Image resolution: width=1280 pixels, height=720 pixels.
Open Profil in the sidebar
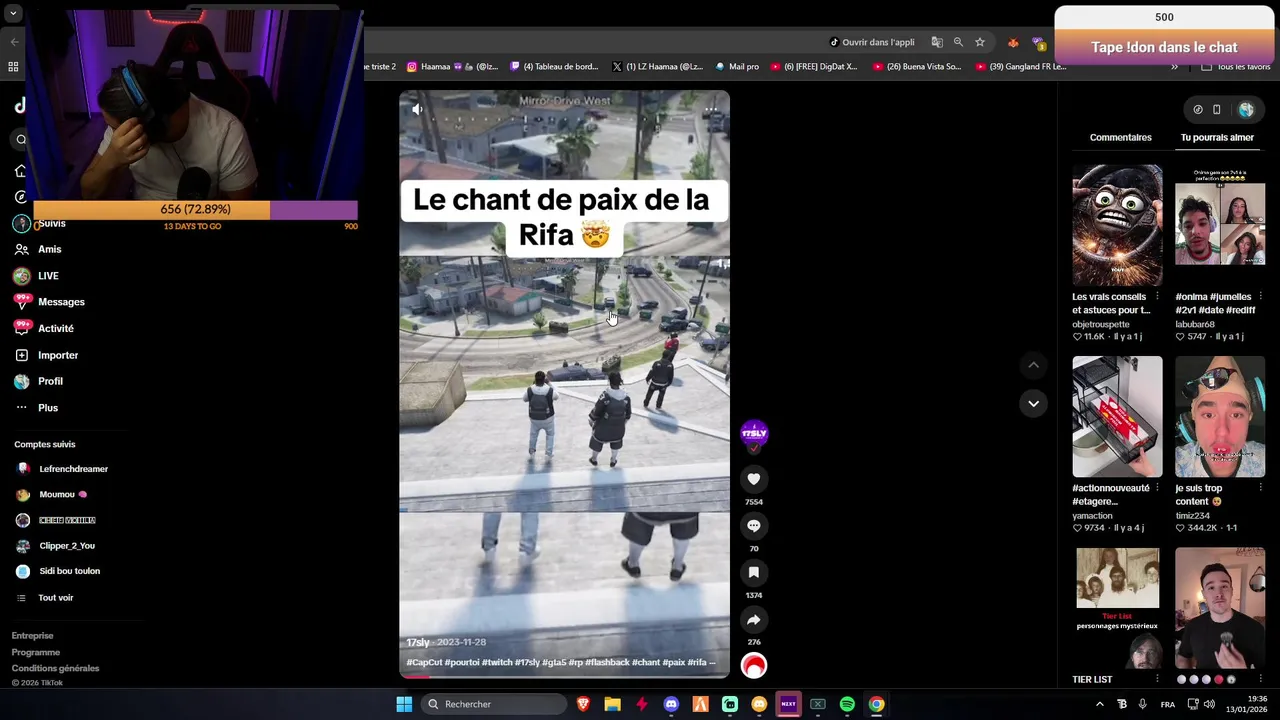(x=50, y=381)
